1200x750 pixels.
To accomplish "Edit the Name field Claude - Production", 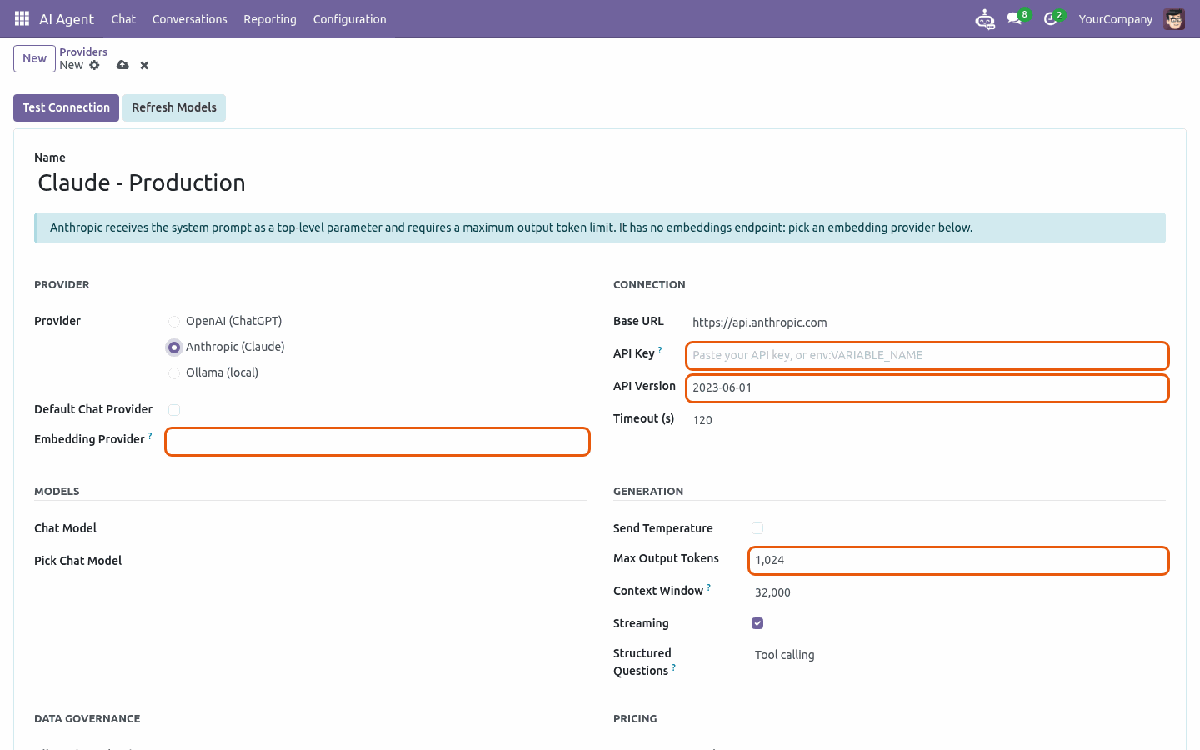I will coord(600,183).
